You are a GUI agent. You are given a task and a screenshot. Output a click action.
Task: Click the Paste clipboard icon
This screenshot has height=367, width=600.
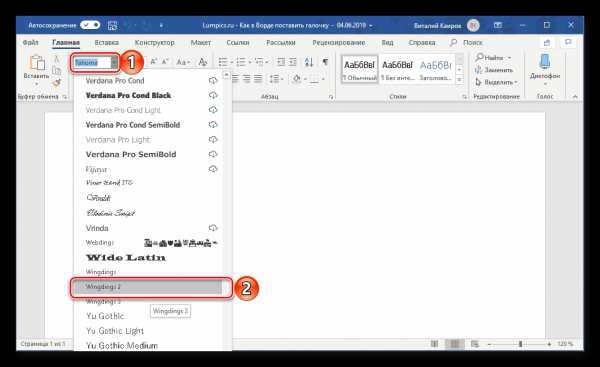[38, 62]
